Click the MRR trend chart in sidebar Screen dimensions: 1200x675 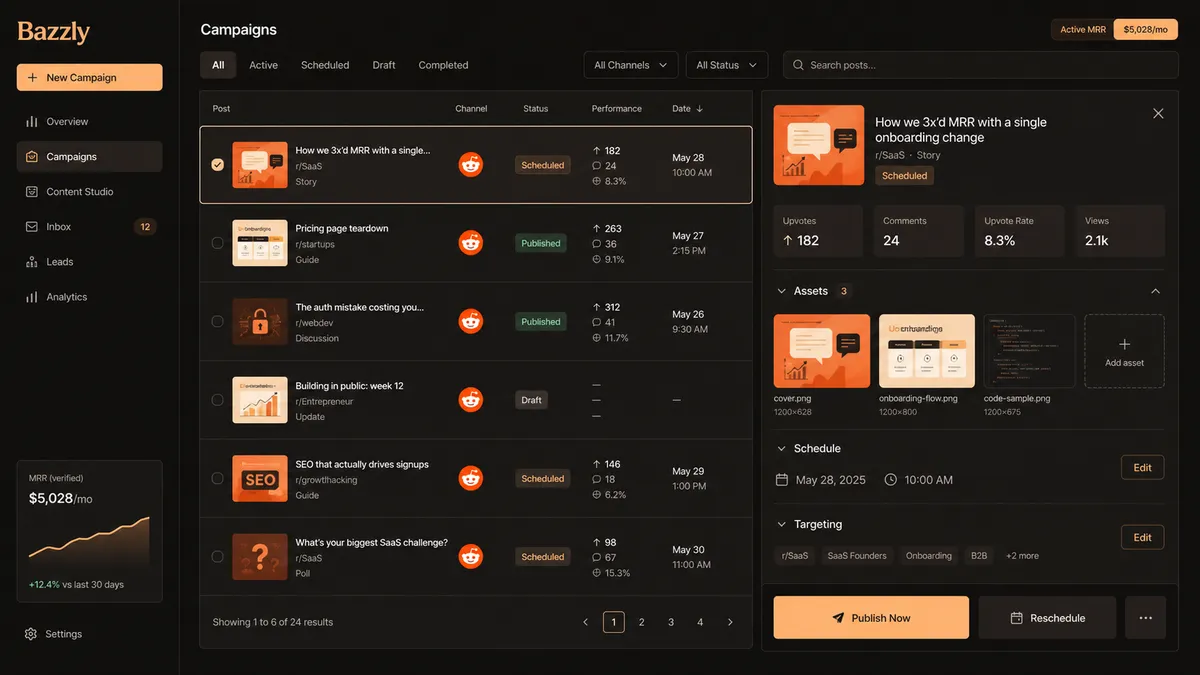tap(89, 543)
